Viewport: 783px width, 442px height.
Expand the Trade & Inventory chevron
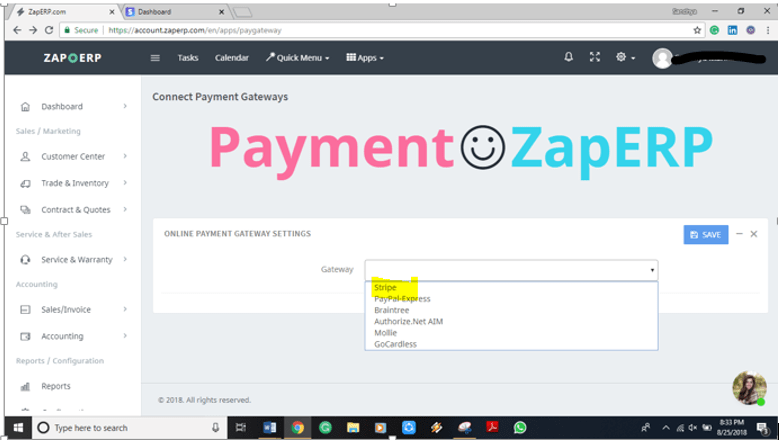pos(125,183)
